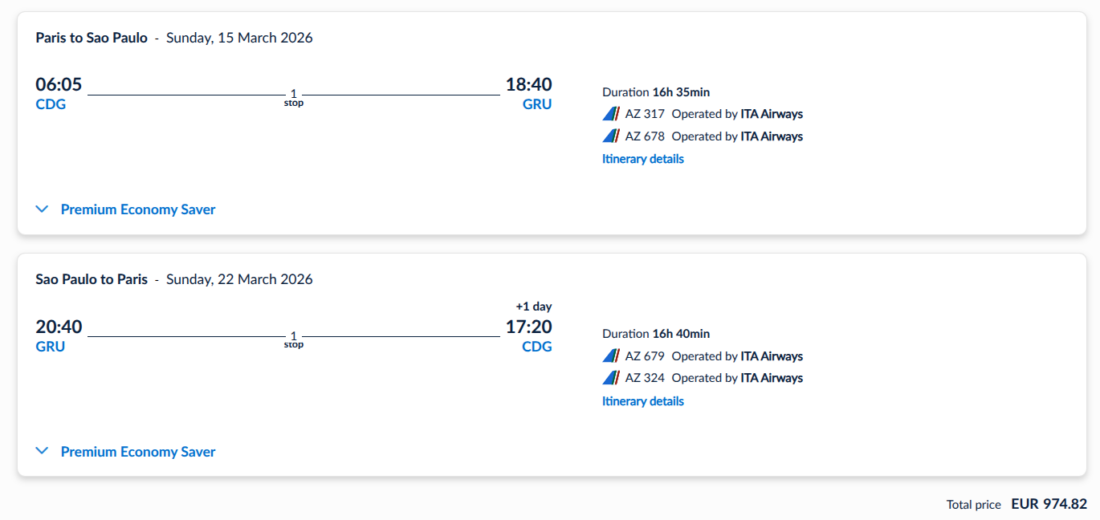Open Itinerary details for Paris to Sao Paulo

(x=643, y=159)
